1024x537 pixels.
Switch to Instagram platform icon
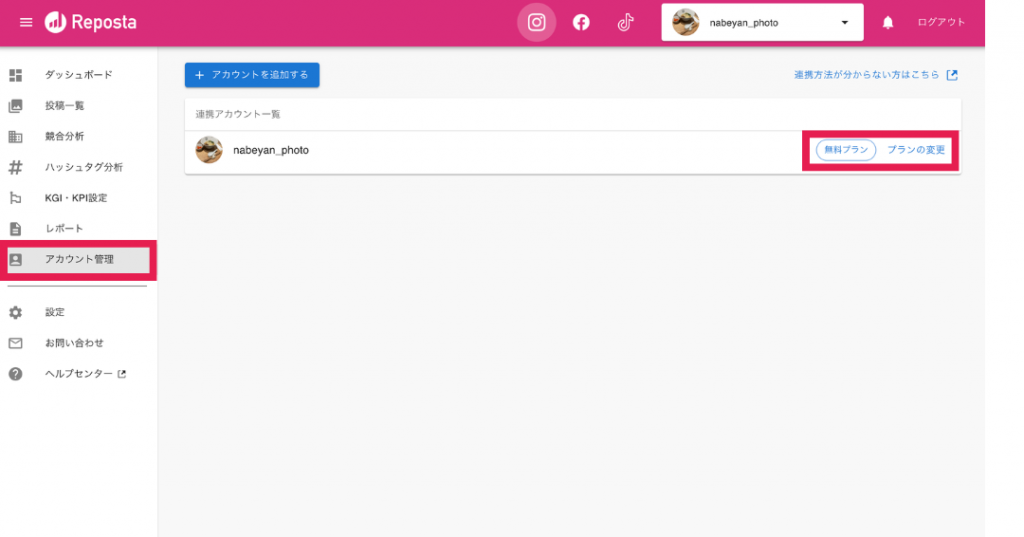click(x=536, y=23)
